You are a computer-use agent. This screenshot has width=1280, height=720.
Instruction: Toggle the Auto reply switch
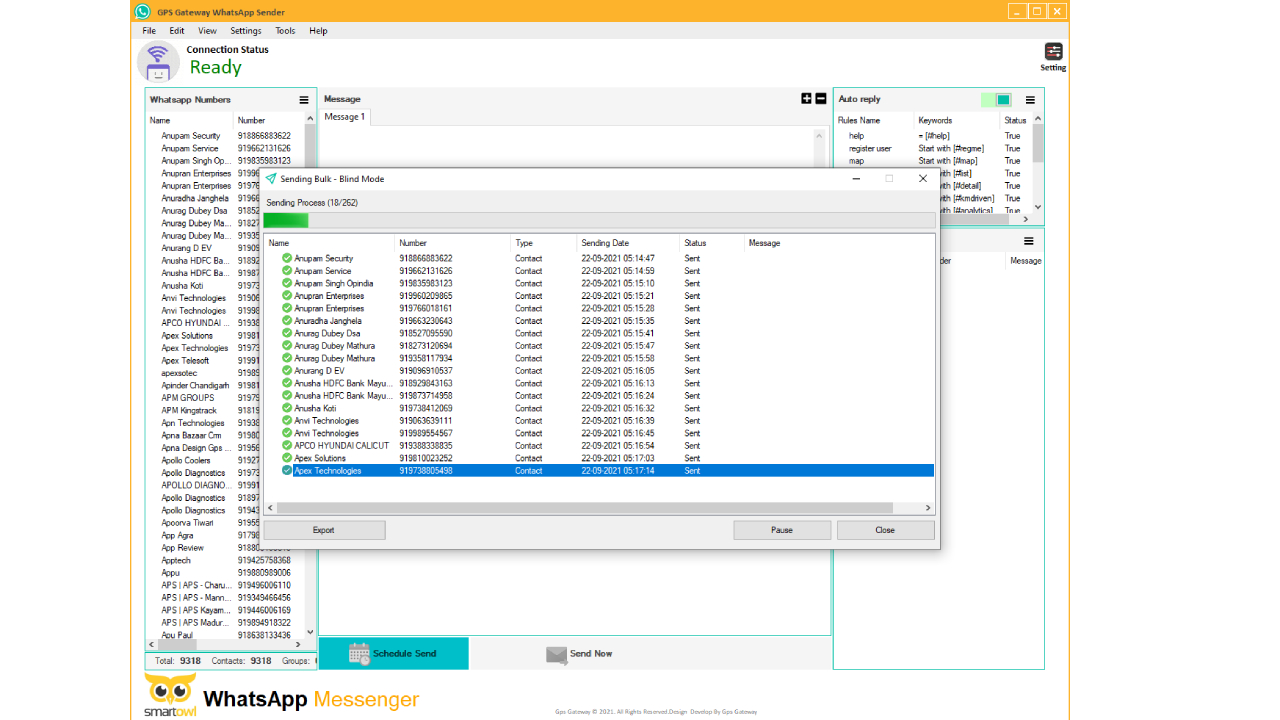(x=996, y=99)
